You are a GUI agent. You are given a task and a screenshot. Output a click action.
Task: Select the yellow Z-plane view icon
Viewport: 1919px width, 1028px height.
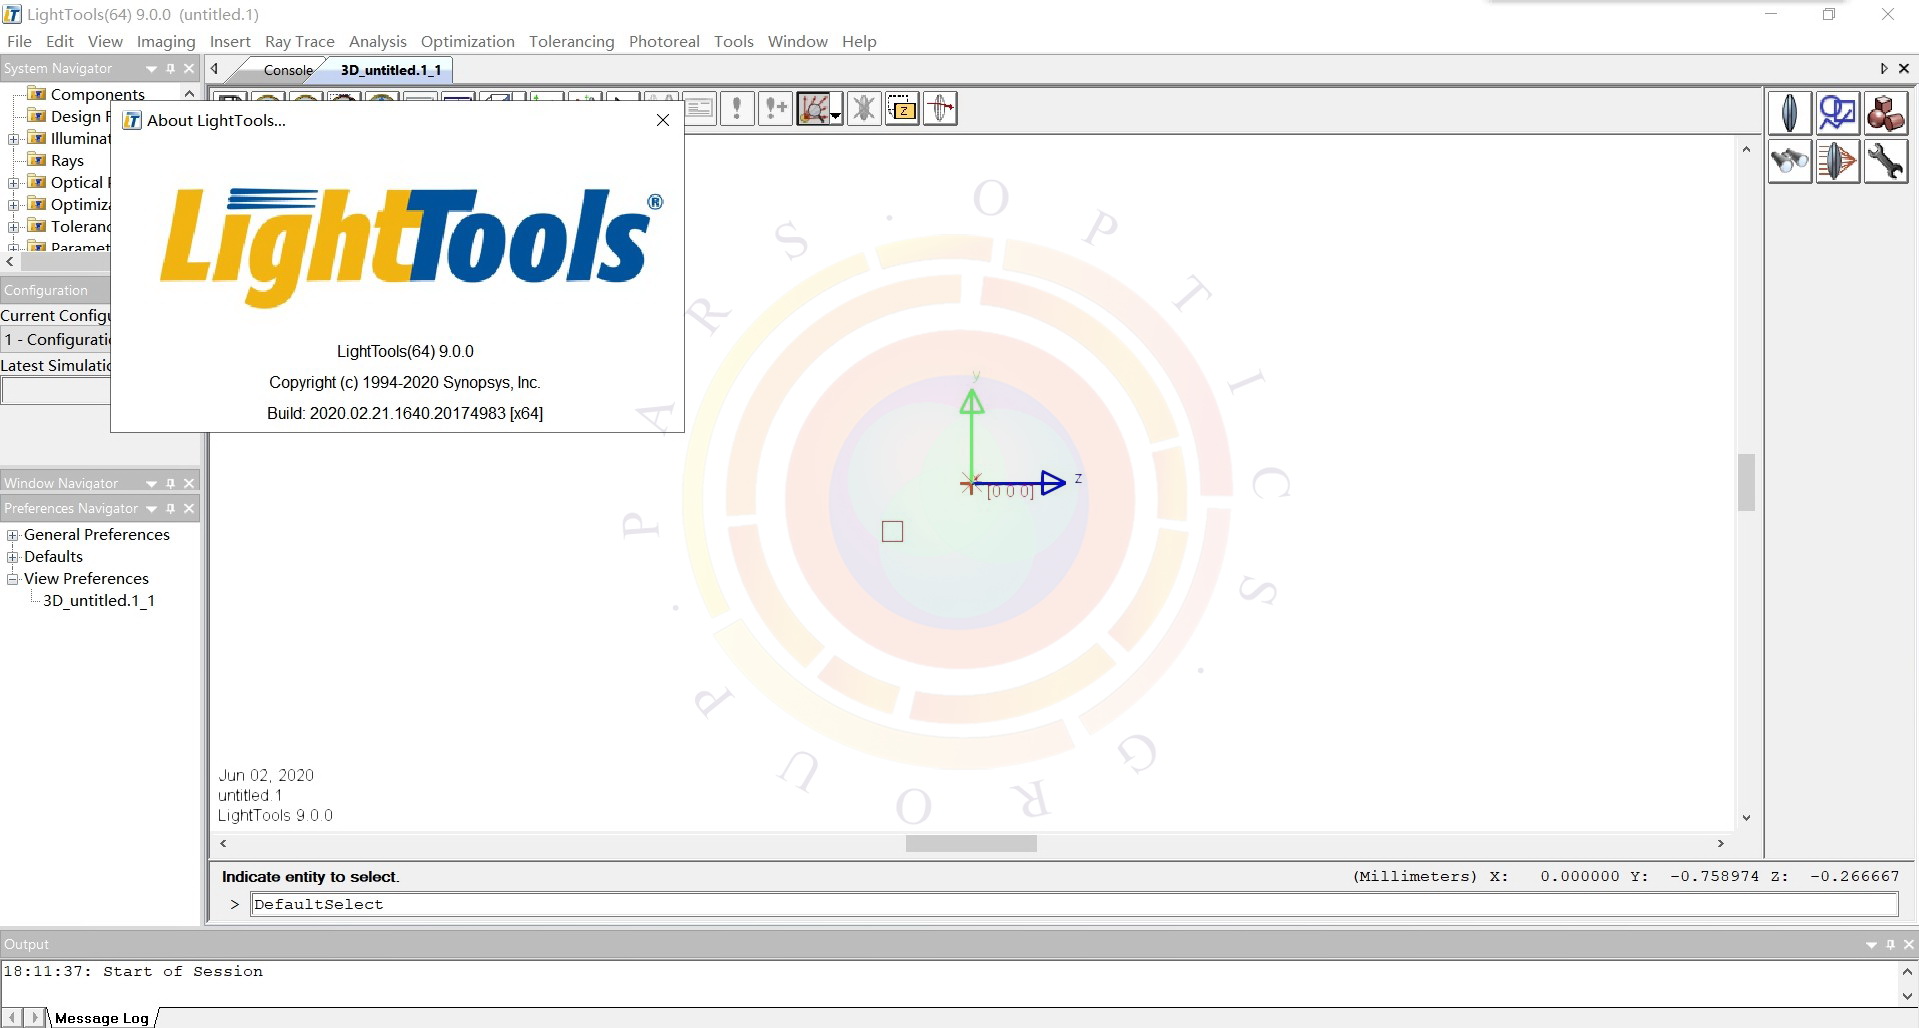pyautogui.click(x=902, y=108)
